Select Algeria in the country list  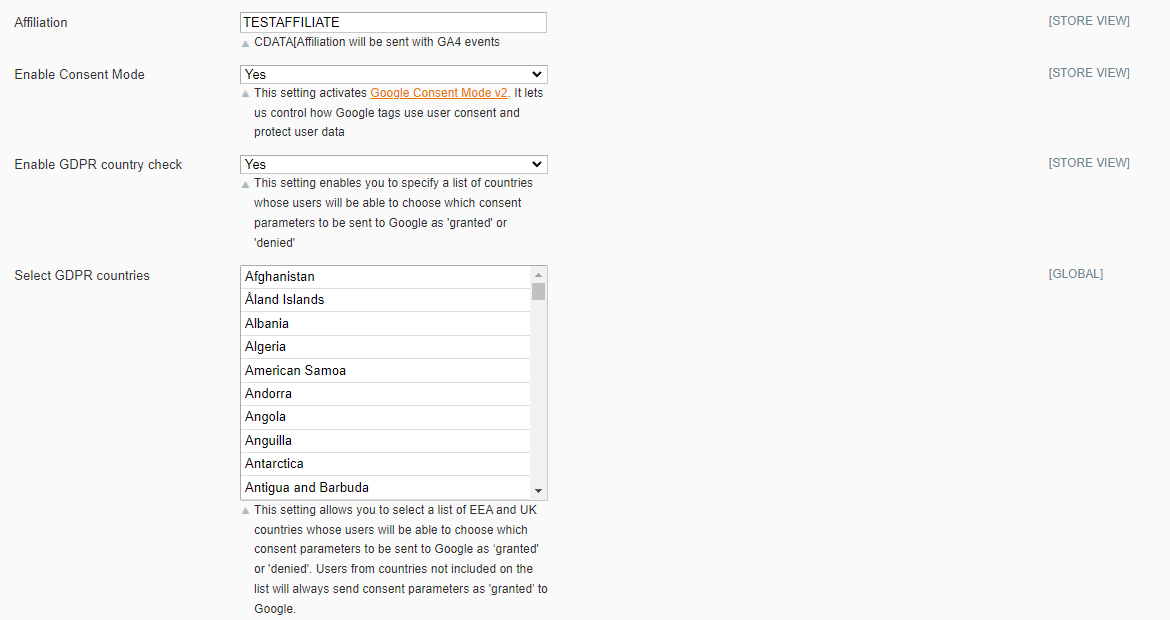pyautogui.click(x=385, y=347)
